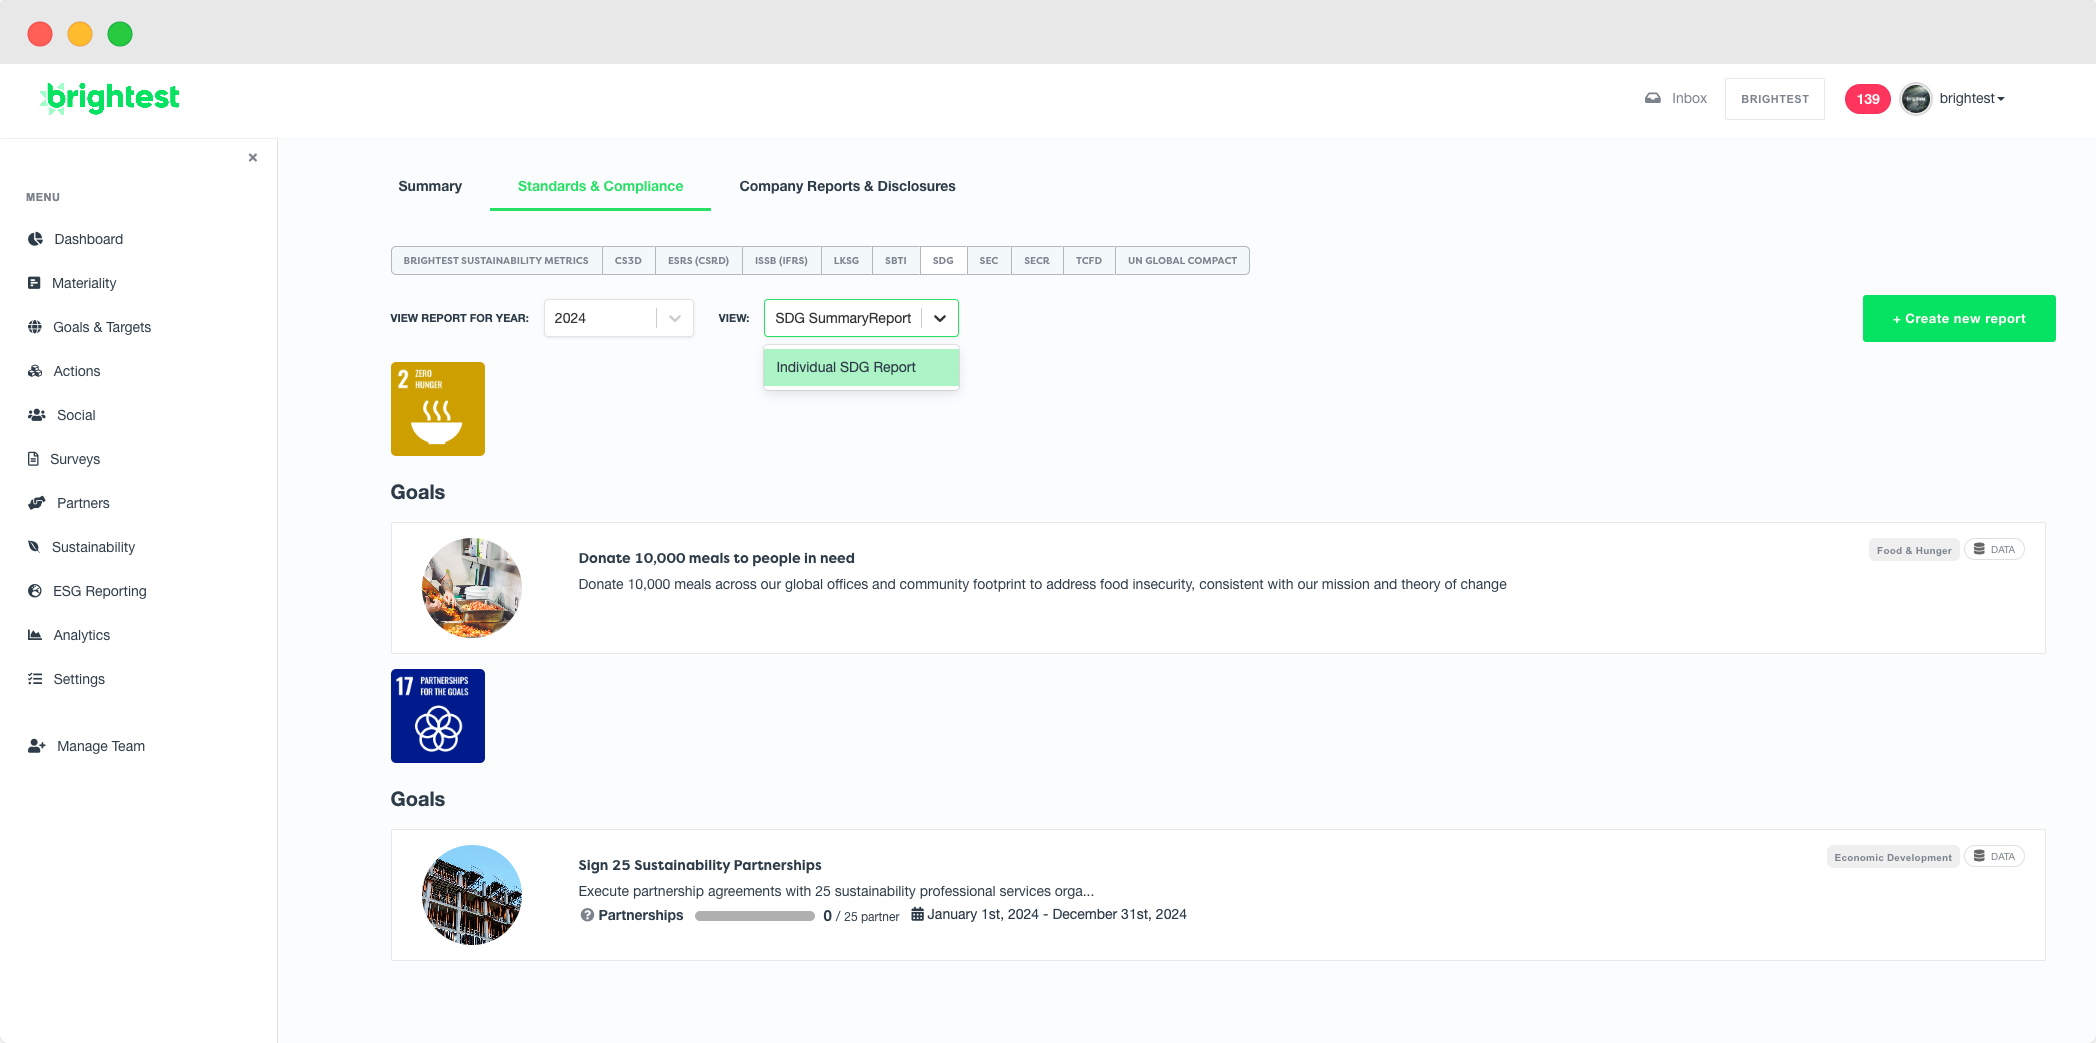Select Individual SDG Report option

[861, 367]
